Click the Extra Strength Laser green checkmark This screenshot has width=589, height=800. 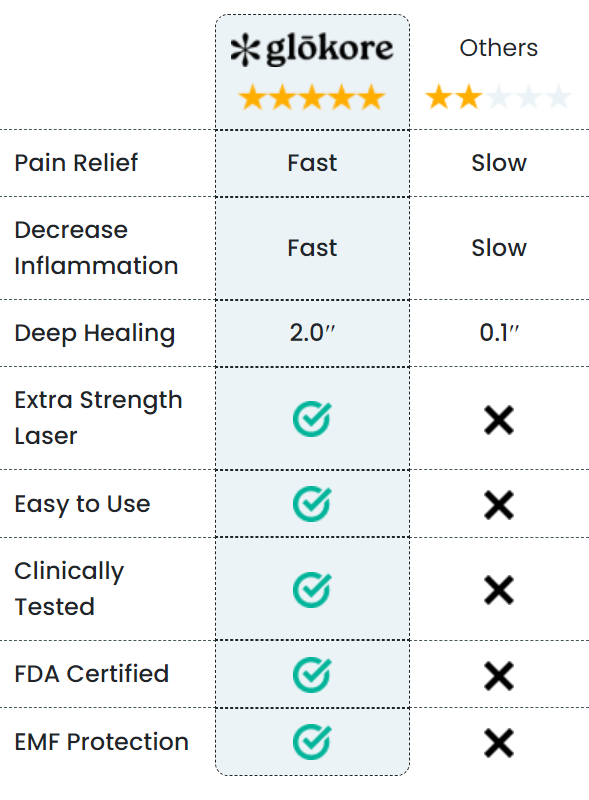(312, 419)
